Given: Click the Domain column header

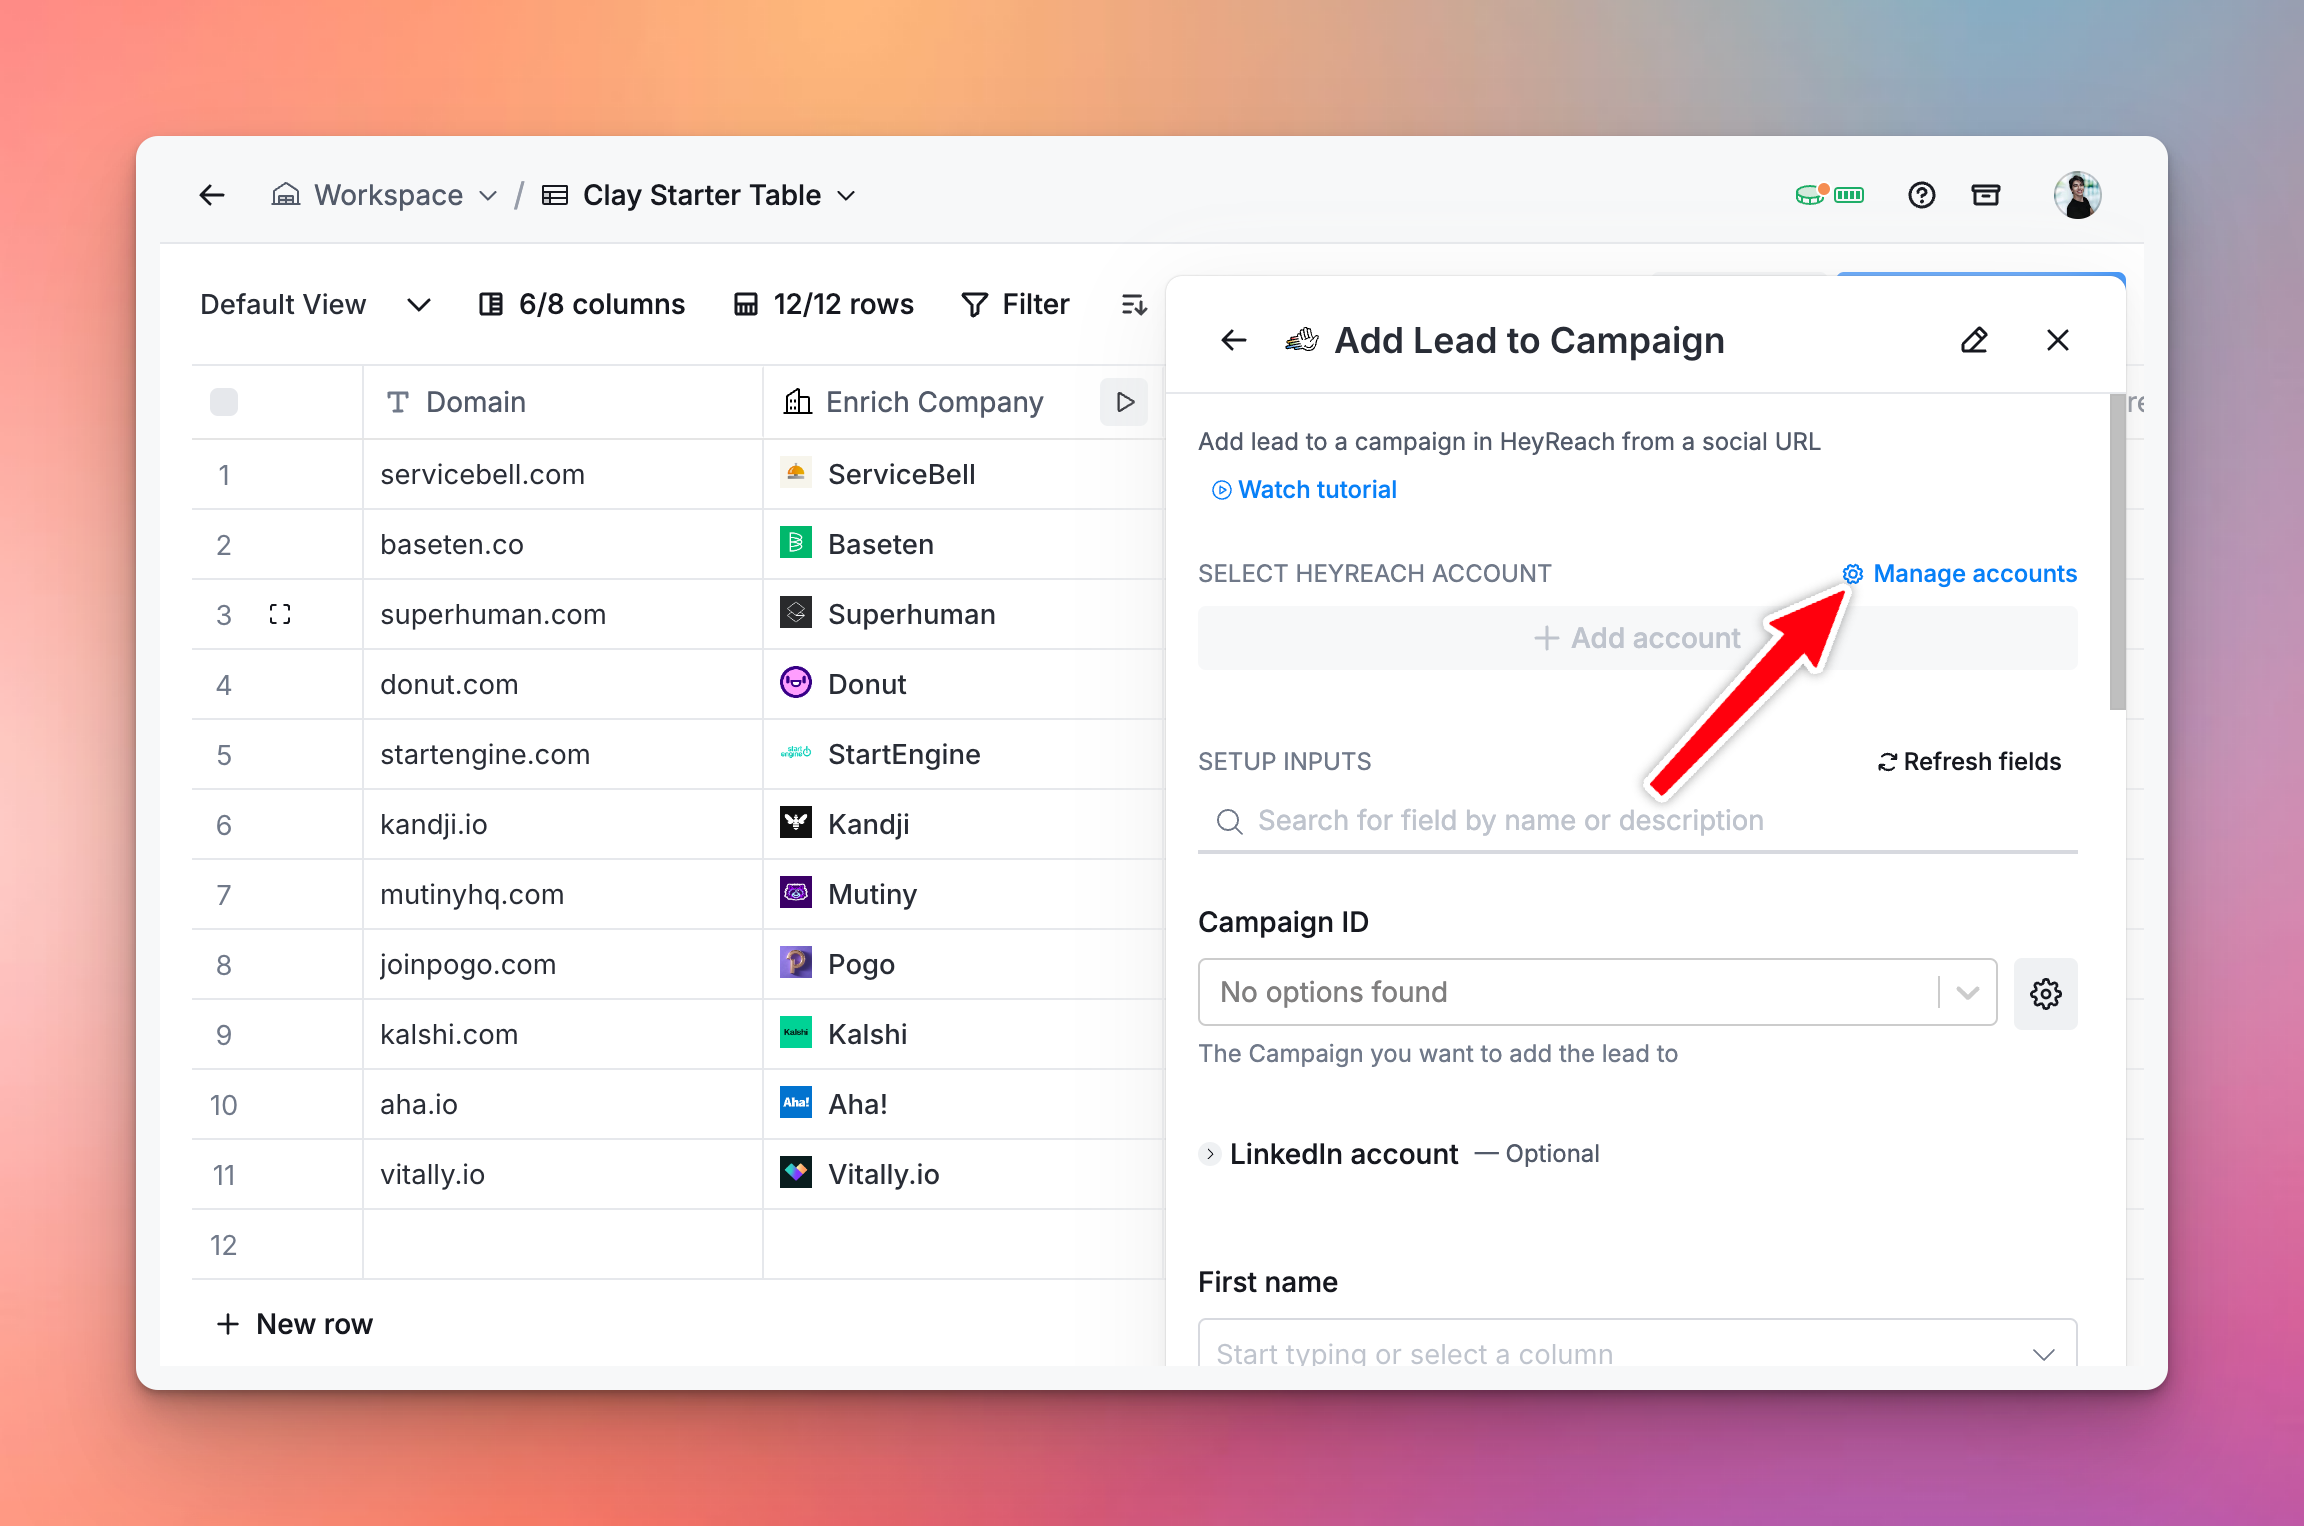Looking at the screenshot, I should [562, 402].
